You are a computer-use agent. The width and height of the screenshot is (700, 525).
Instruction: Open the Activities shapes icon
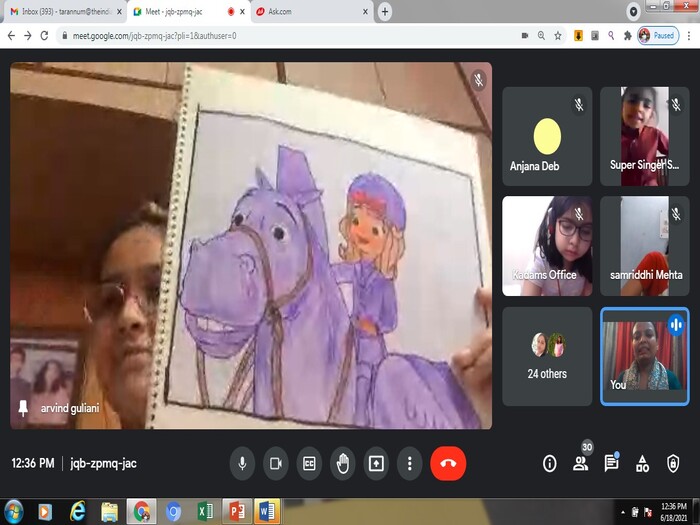[x=642, y=463]
